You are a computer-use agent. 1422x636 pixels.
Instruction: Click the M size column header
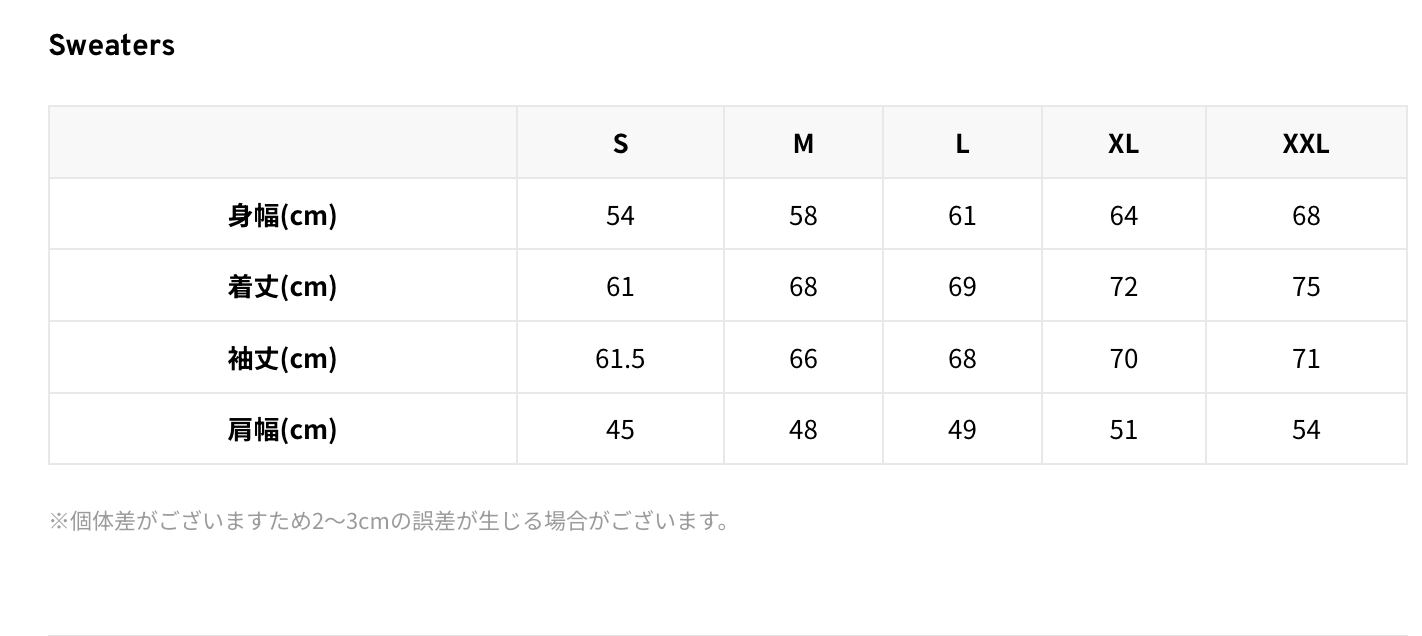pyautogui.click(x=803, y=143)
